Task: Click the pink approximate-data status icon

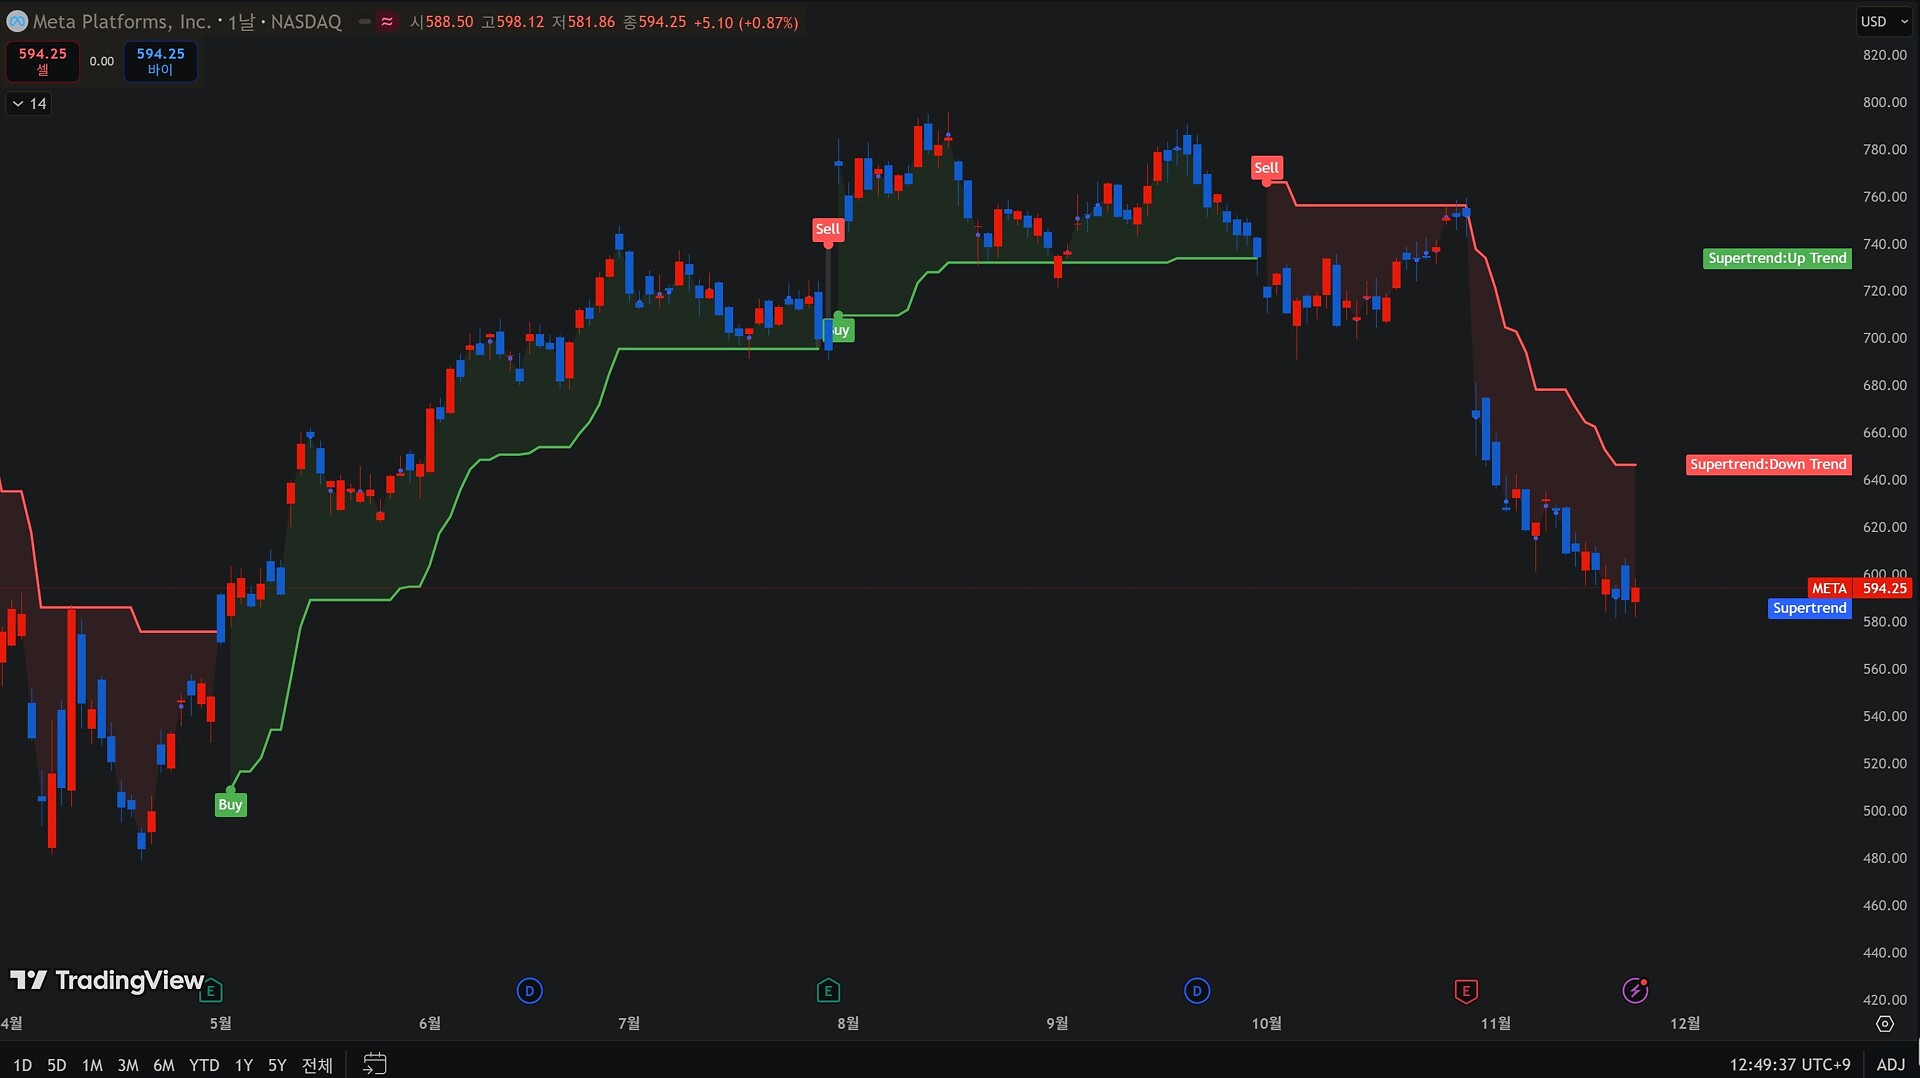Action: point(387,21)
